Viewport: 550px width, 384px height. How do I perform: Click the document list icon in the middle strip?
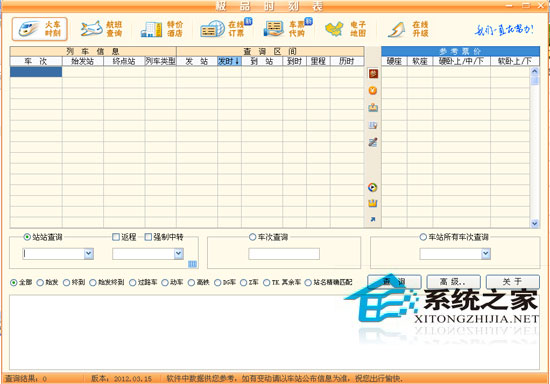373,125
